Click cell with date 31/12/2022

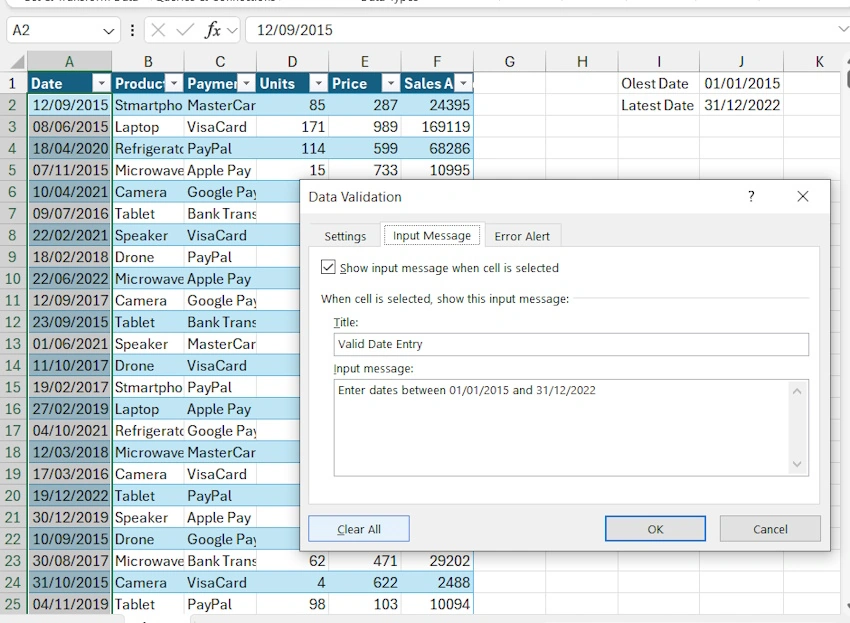tap(741, 105)
